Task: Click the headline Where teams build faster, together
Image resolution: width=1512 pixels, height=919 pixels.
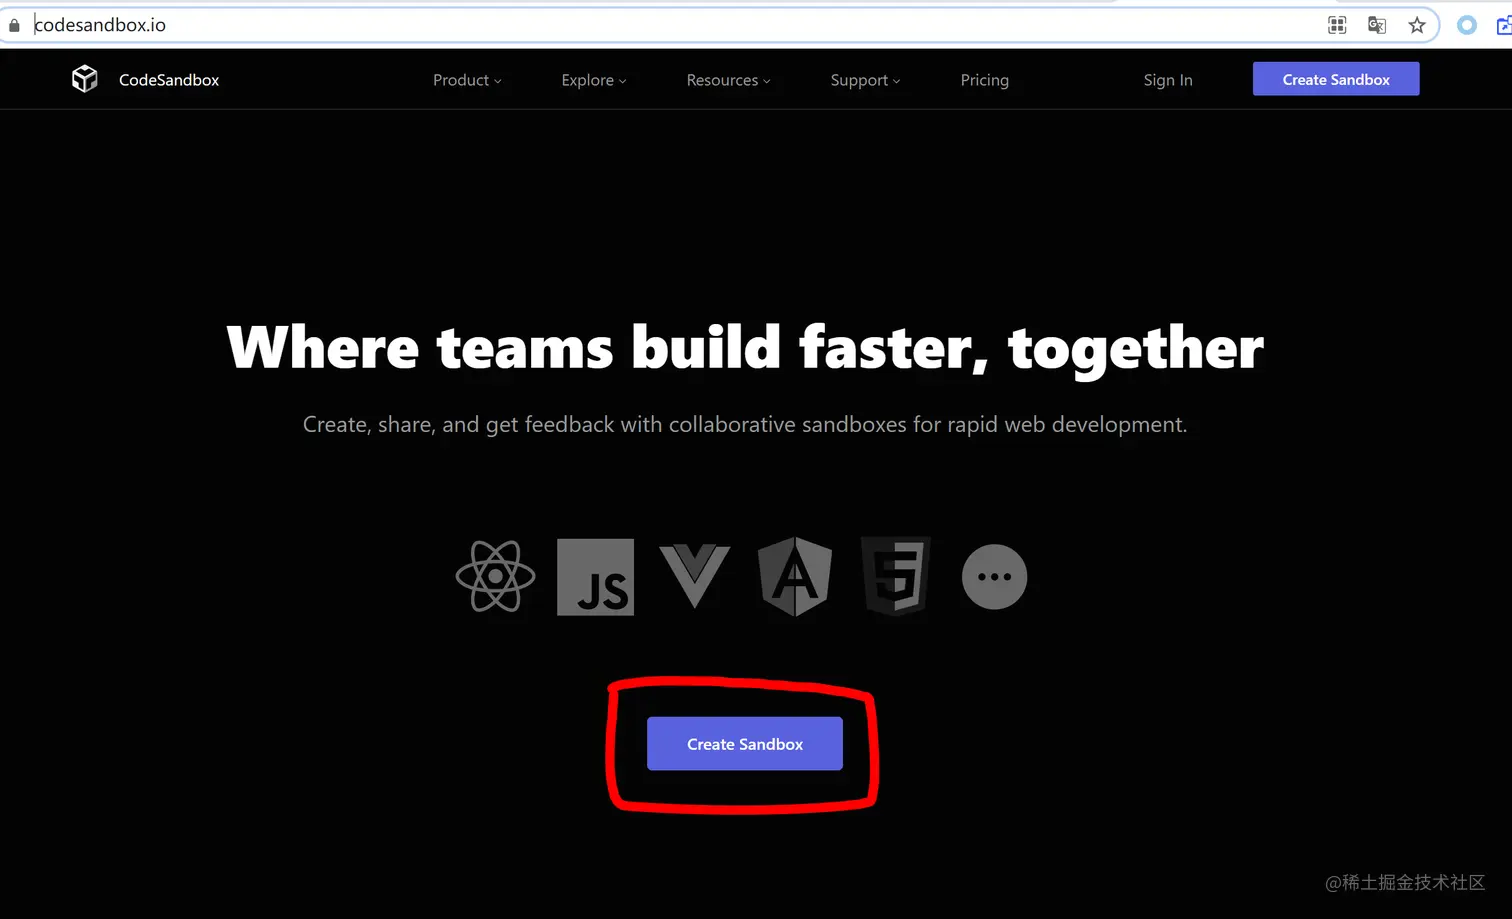Action: [x=745, y=348]
